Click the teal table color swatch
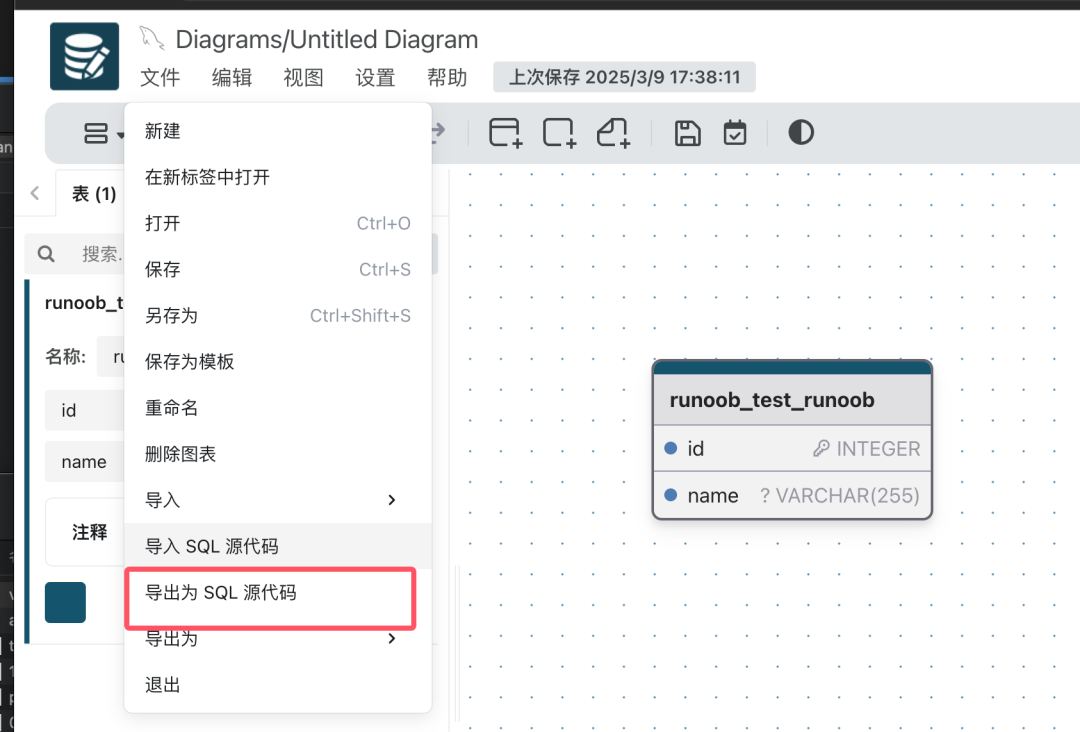1080x732 pixels. click(66, 602)
